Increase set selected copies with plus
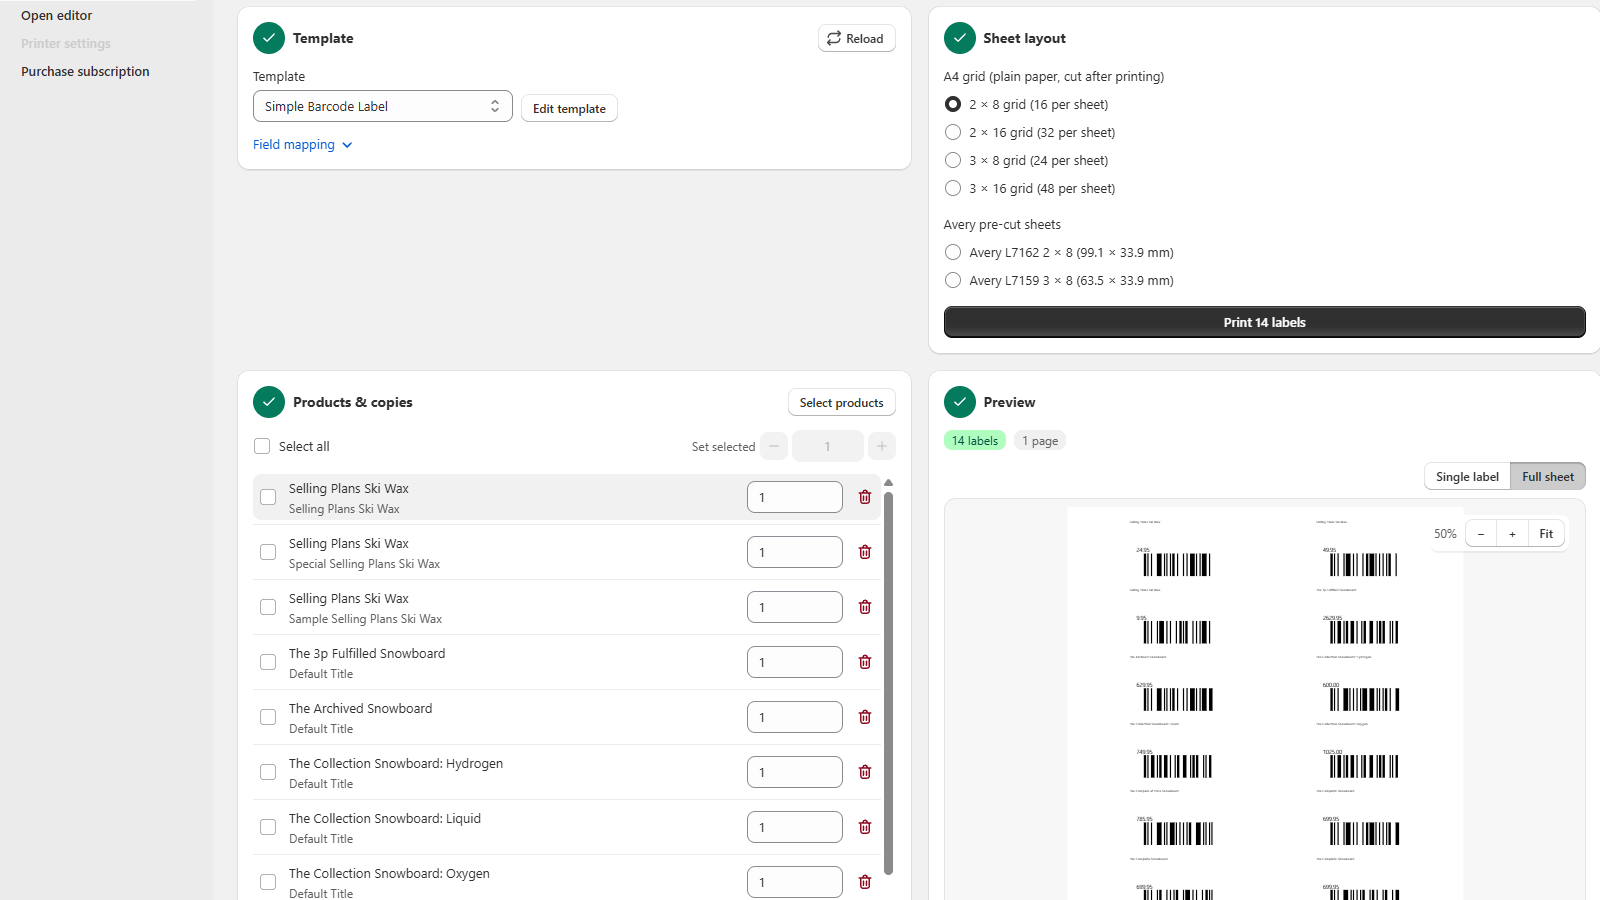This screenshot has height=900, width=1600. point(882,446)
